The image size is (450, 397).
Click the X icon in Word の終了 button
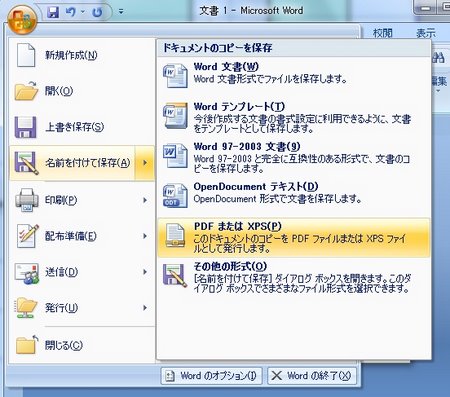(277, 376)
